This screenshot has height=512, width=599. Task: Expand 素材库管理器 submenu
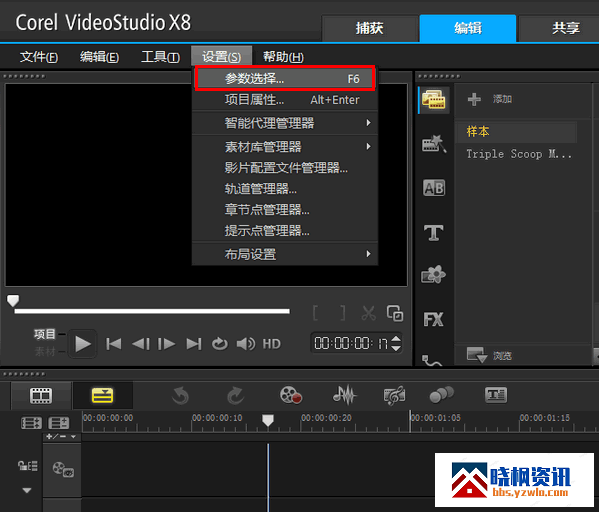pyautogui.click(x=285, y=147)
